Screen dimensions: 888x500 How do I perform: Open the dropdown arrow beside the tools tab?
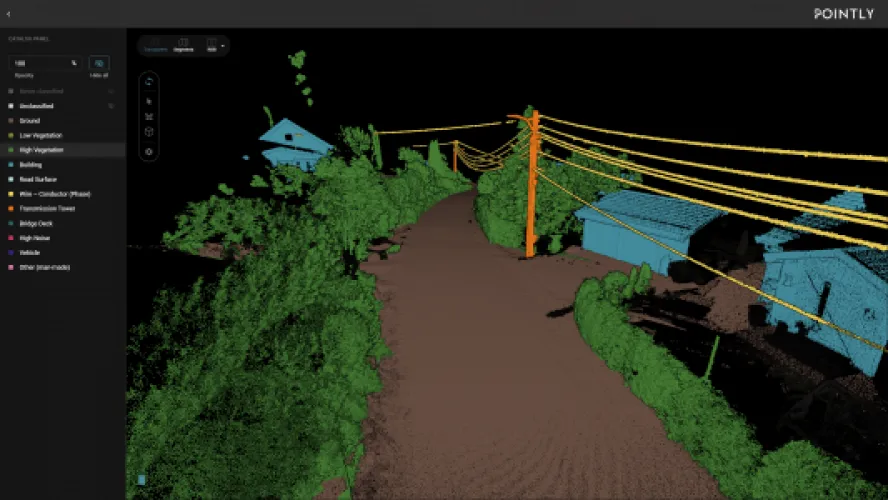click(223, 45)
